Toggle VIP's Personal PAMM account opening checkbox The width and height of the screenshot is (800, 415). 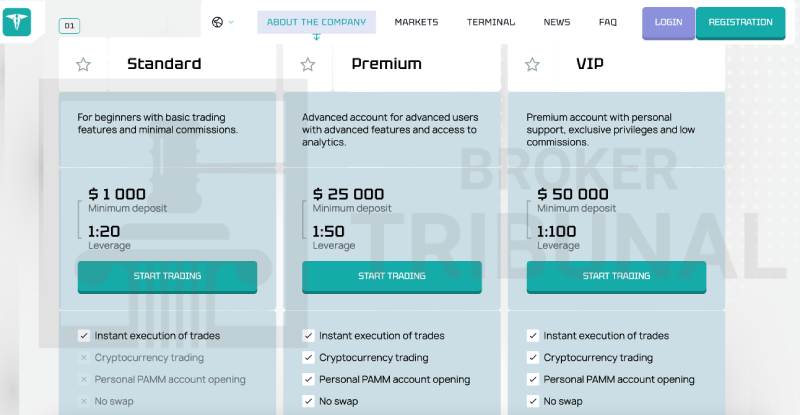[x=533, y=379]
